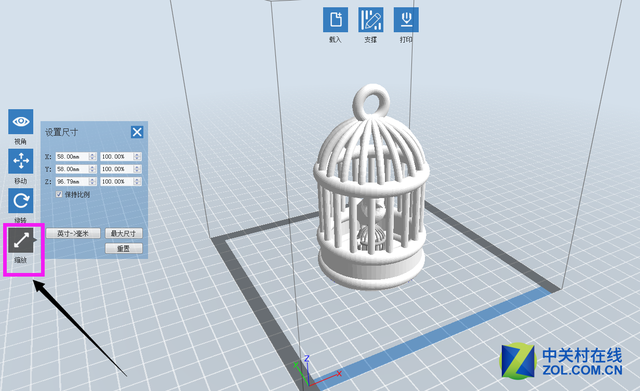The height and width of the screenshot is (391, 640).
Task: Click the 重置 reset button
Action: (x=124, y=248)
